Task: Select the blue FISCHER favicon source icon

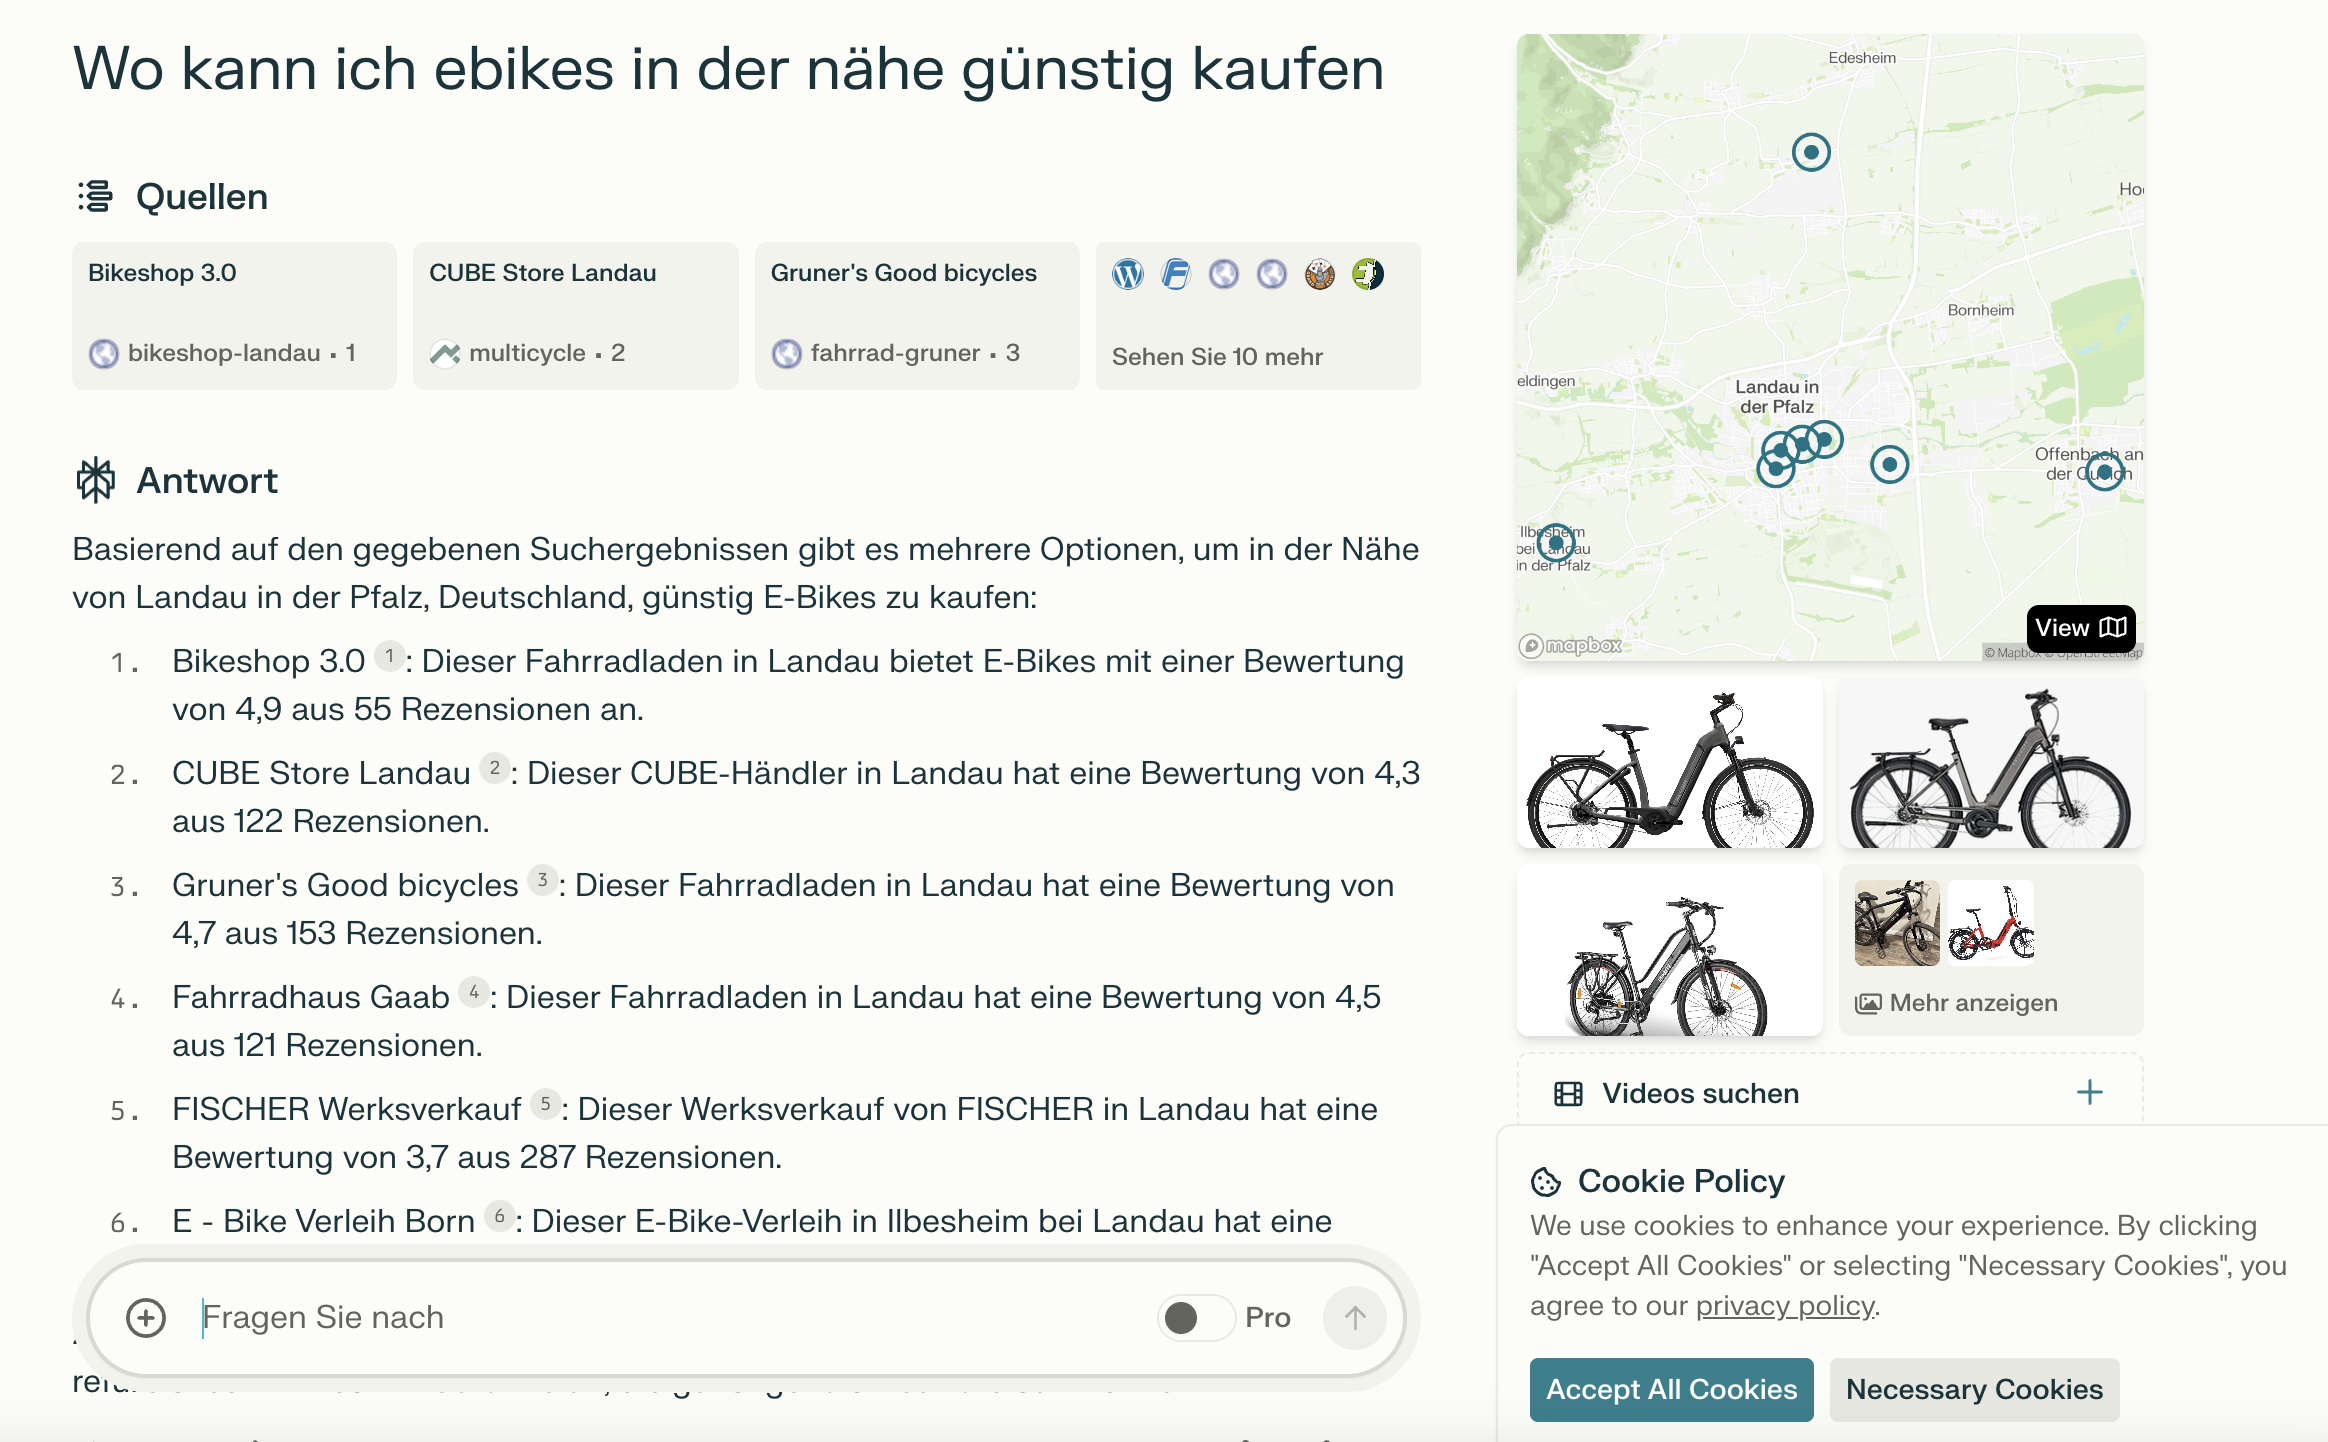Action: click(x=1176, y=273)
